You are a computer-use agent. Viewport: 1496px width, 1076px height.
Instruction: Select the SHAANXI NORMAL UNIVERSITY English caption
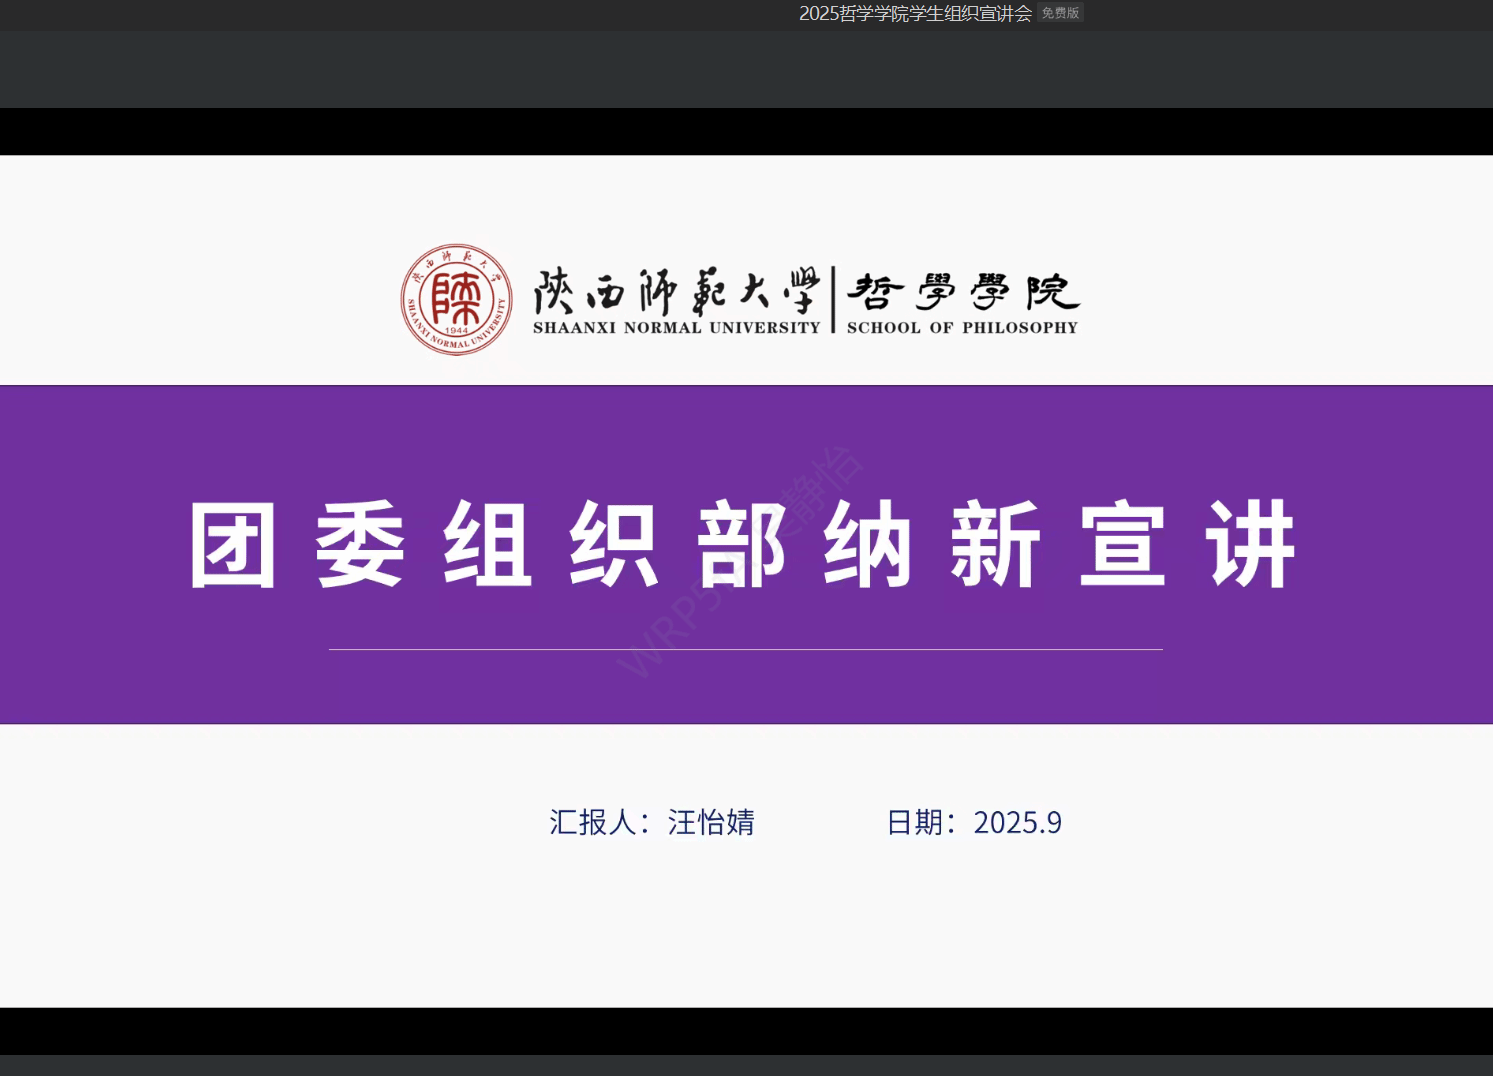pos(676,328)
